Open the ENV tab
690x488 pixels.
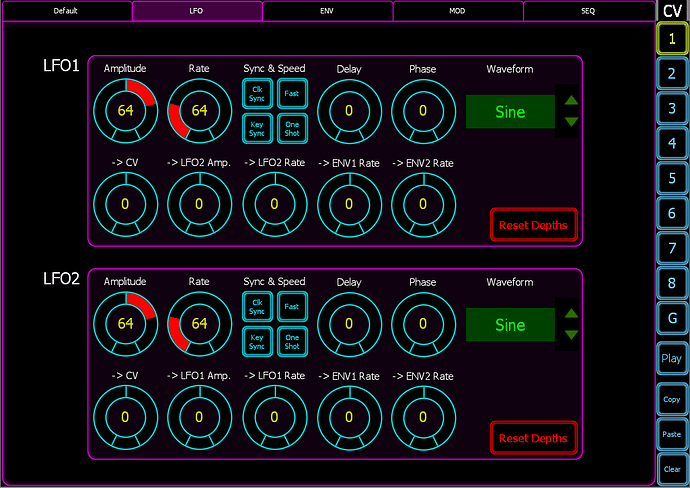[327, 11]
